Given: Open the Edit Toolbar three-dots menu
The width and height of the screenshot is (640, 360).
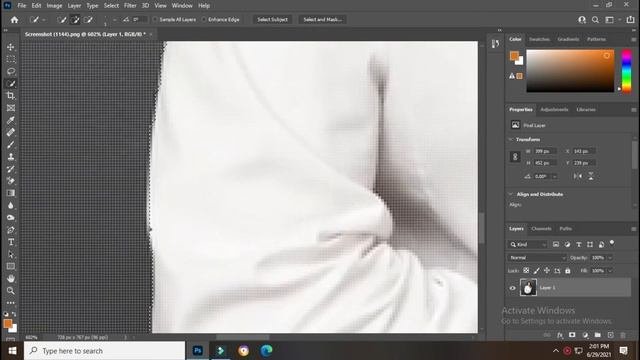Looking at the screenshot, I should pyautogui.click(x=11, y=303).
